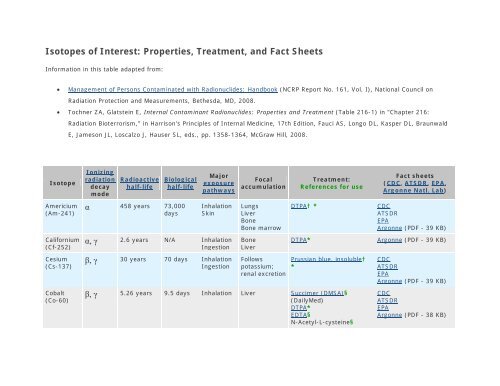
Task: Open the Biological half-life header link
Action: click(x=180, y=183)
